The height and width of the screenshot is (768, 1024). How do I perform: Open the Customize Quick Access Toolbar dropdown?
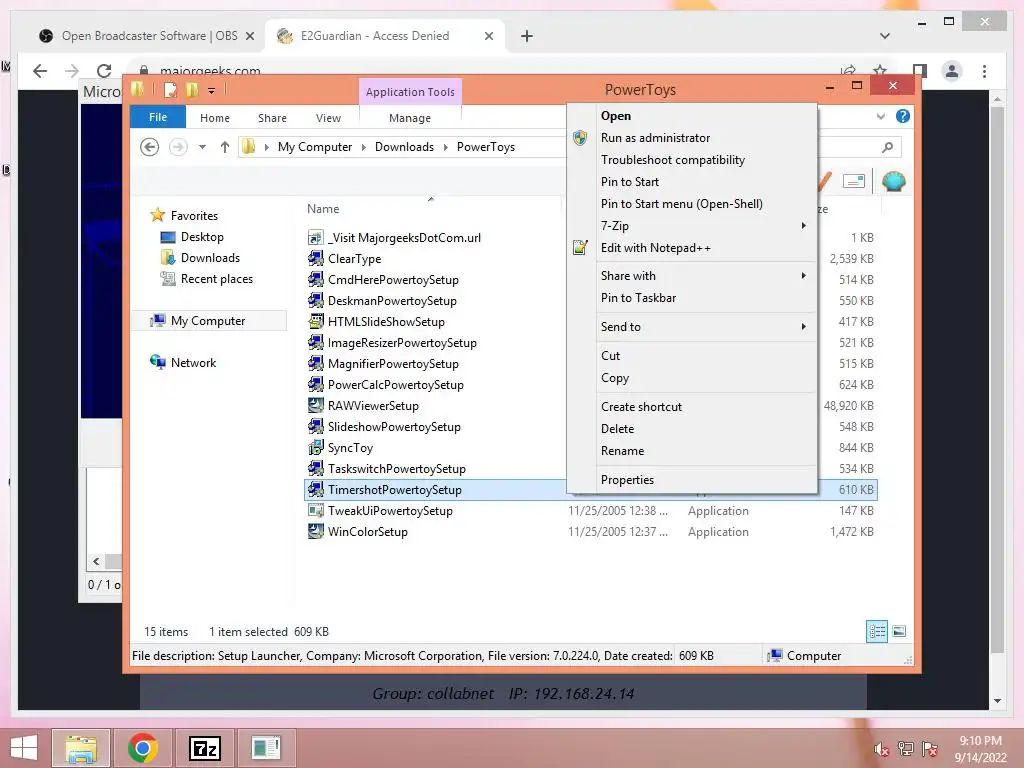[212, 91]
